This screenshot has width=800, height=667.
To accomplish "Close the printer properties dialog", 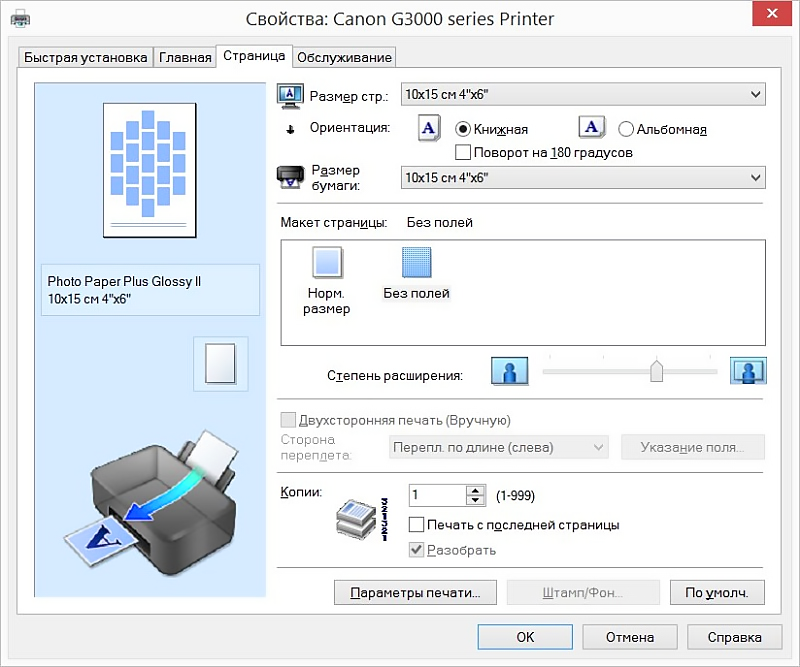I will tap(772, 14).
